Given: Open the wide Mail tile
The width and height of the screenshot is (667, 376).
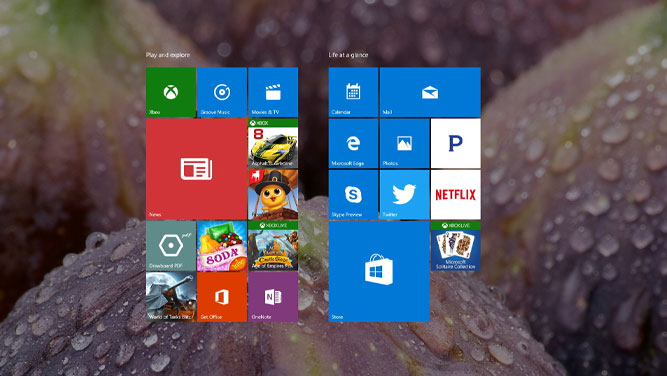Looking at the screenshot, I should pyautogui.click(x=430, y=92).
